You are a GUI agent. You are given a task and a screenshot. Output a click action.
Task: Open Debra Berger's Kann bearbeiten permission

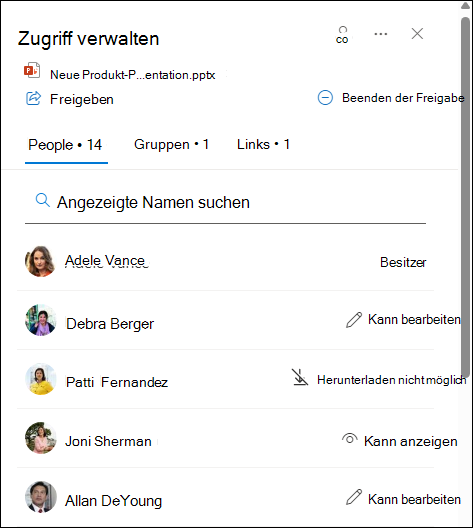tap(414, 319)
